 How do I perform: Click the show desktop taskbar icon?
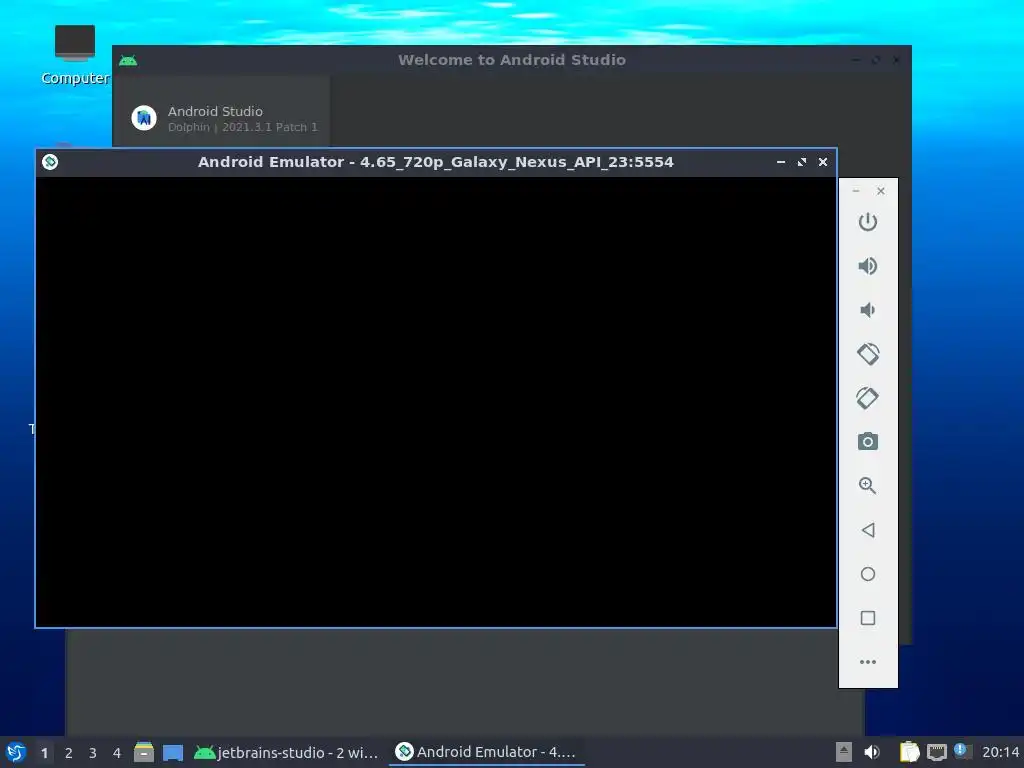[x=173, y=753]
